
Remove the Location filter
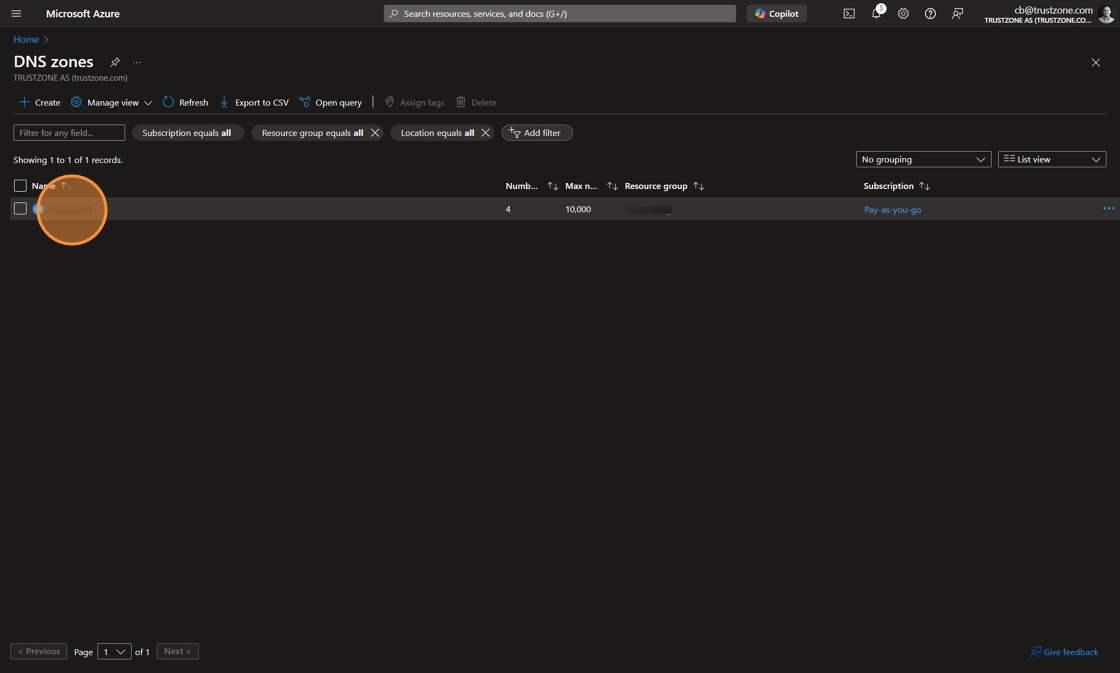tap(486, 133)
